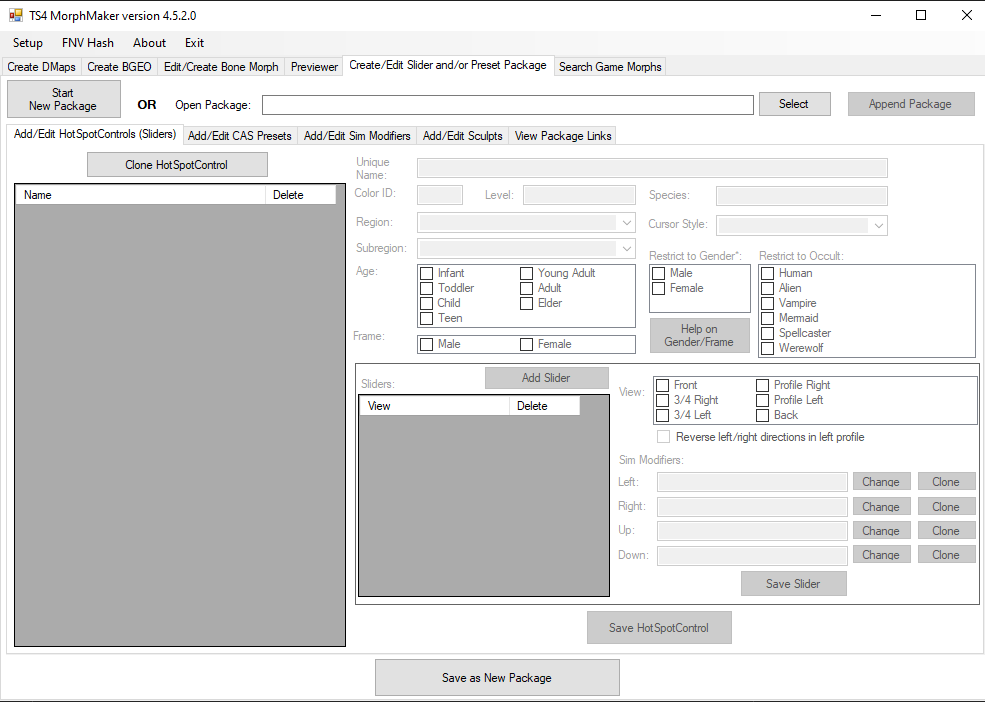Click the TS4 MorphMaker app icon in title bar

point(15,15)
